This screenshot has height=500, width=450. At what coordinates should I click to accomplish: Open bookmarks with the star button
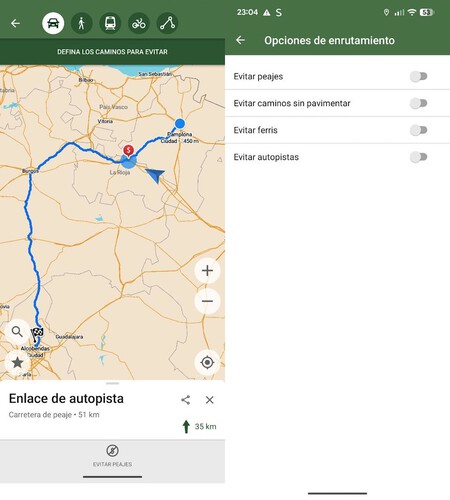point(17,362)
